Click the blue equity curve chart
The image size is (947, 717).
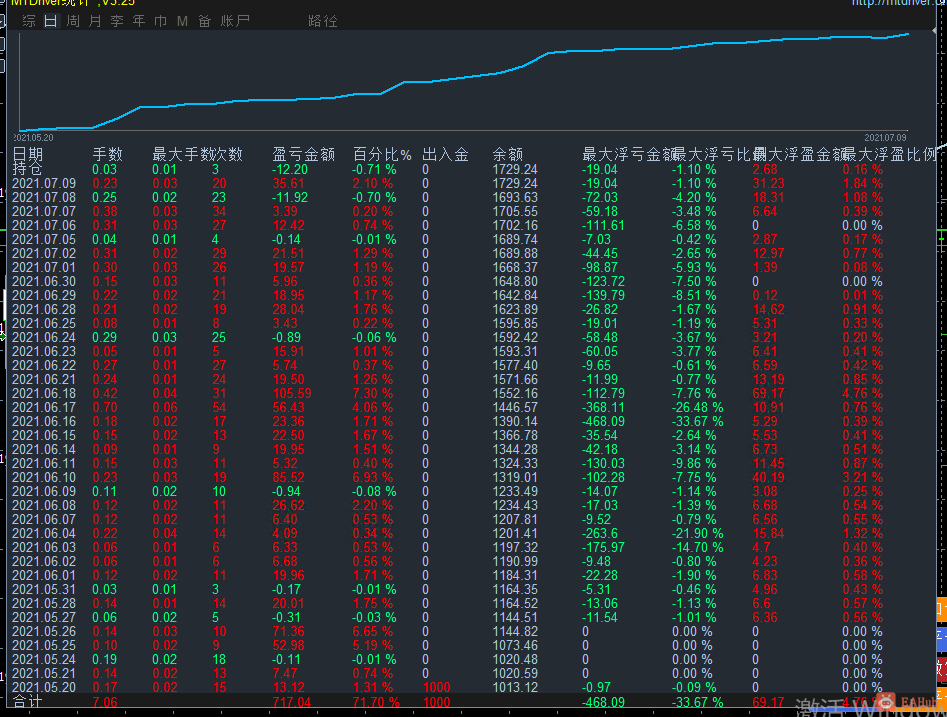click(x=464, y=82)
